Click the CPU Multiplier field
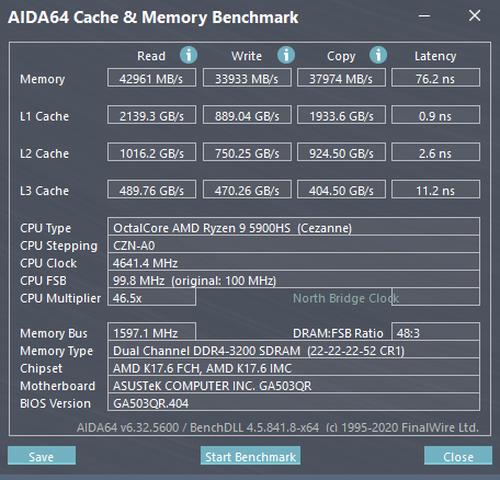This screenshot has width=500, height=480. tap(152, 297)
